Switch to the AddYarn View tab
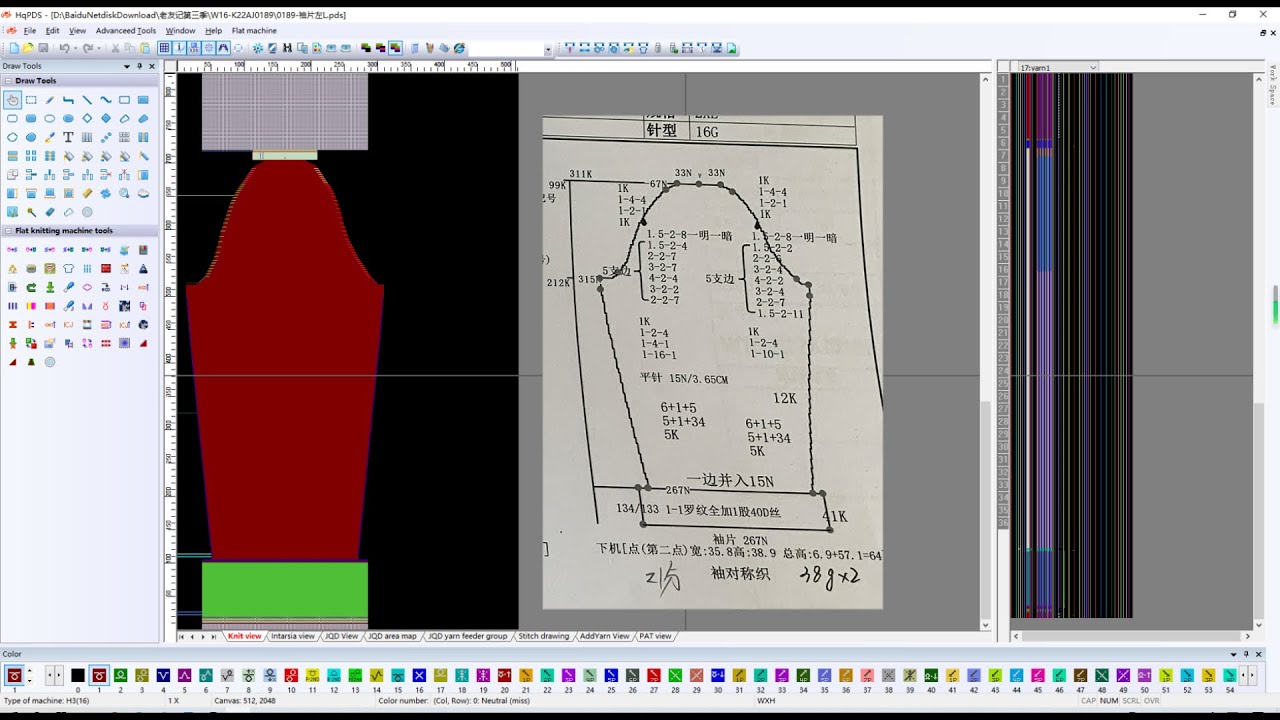 [605, 636]
